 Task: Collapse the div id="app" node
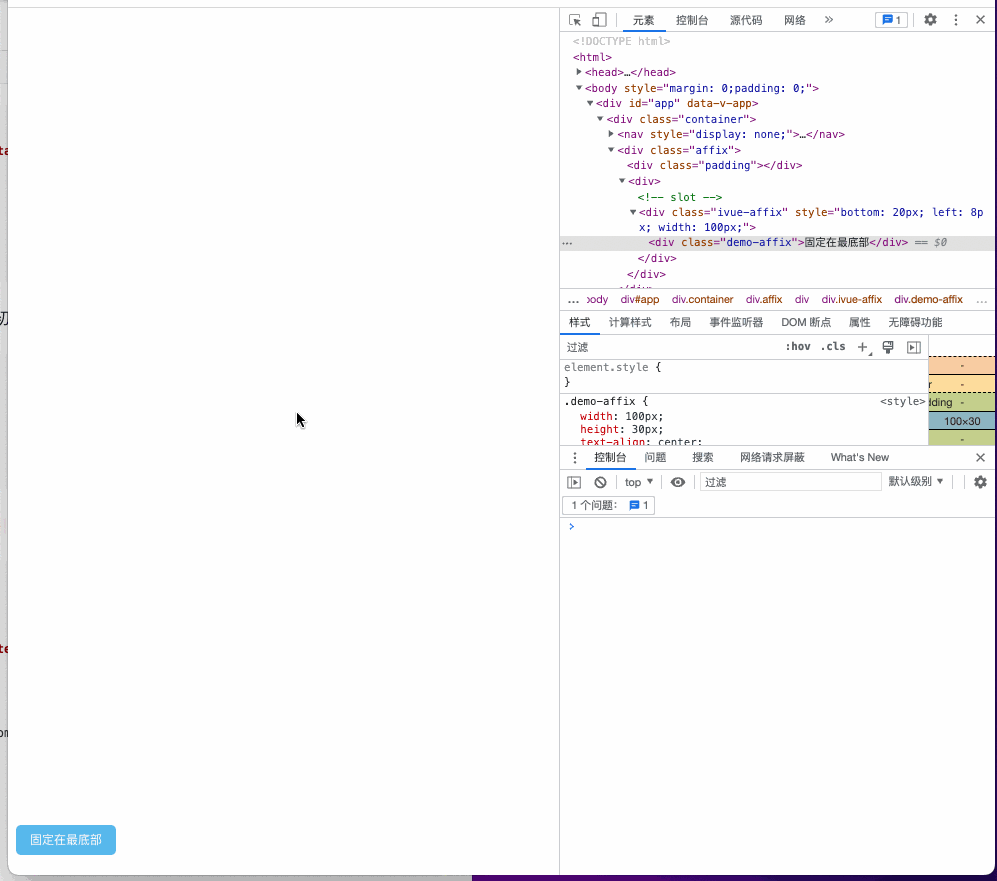(589, 104)
